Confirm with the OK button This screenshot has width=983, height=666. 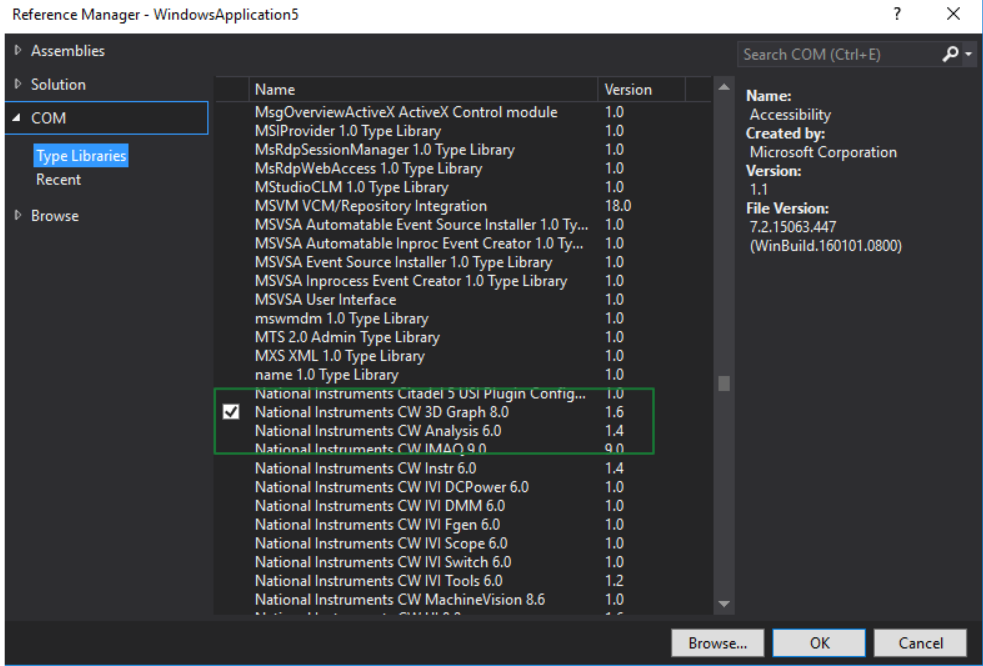pyautogui.click(x=819, y=643)
